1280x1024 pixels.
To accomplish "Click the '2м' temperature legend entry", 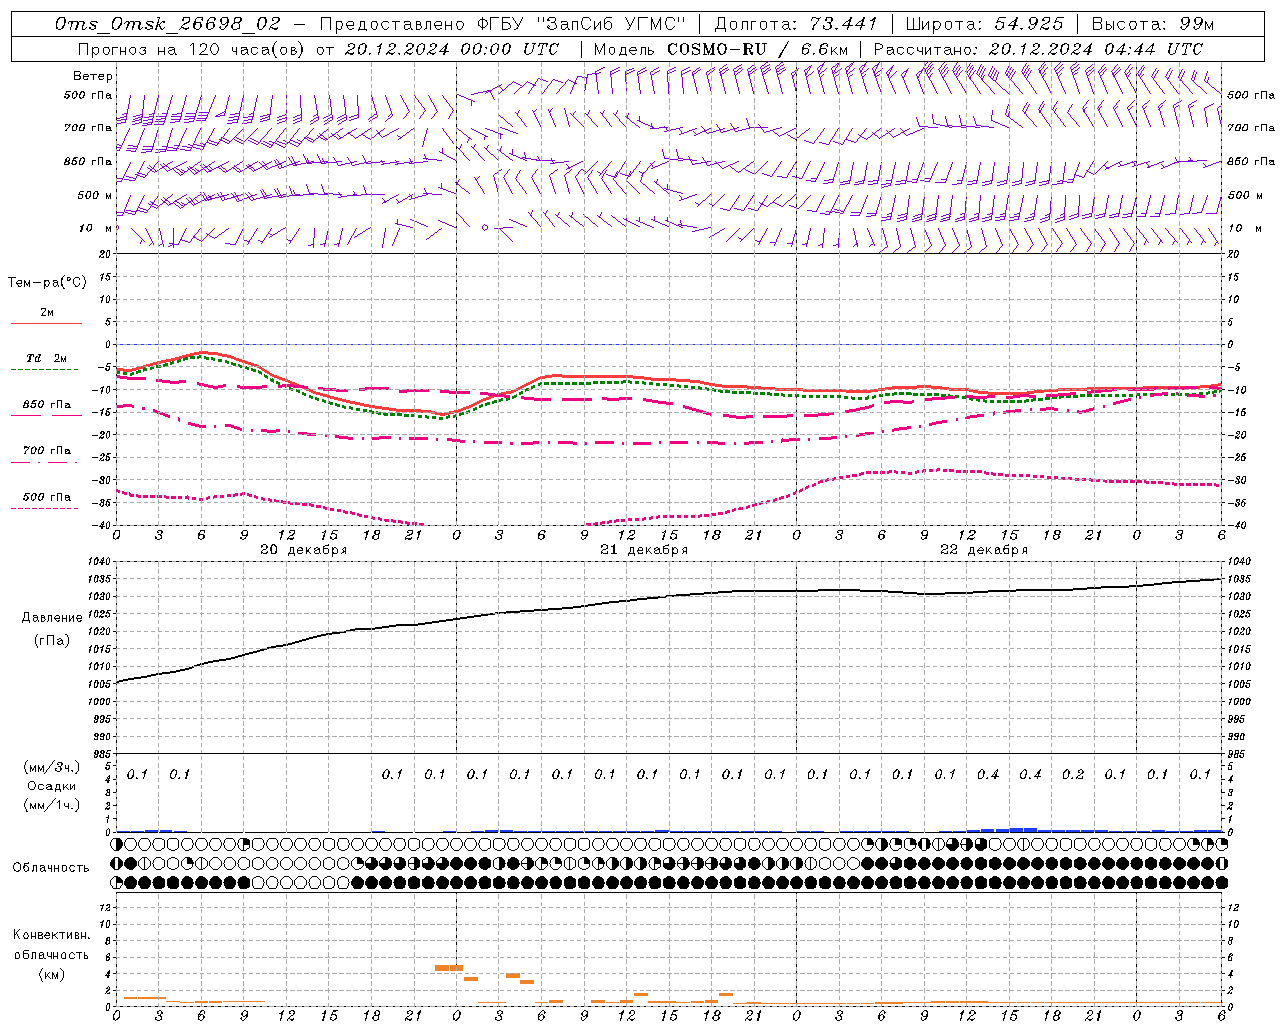I will (47, 312).
